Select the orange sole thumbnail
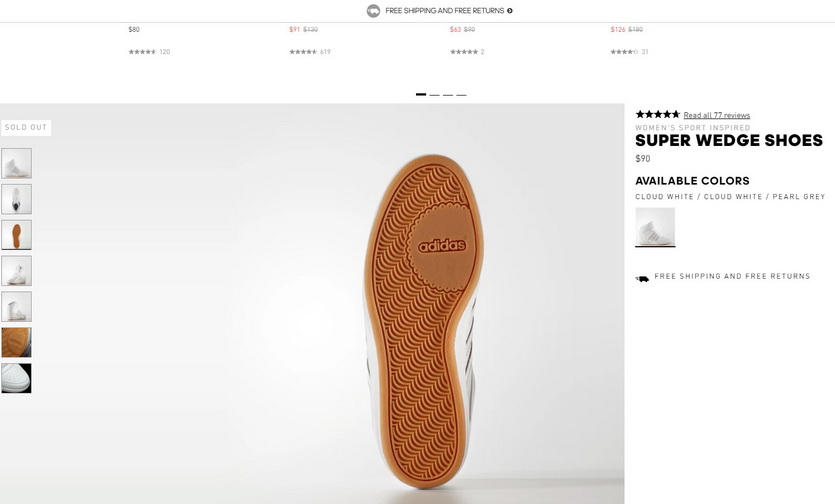 16,235
